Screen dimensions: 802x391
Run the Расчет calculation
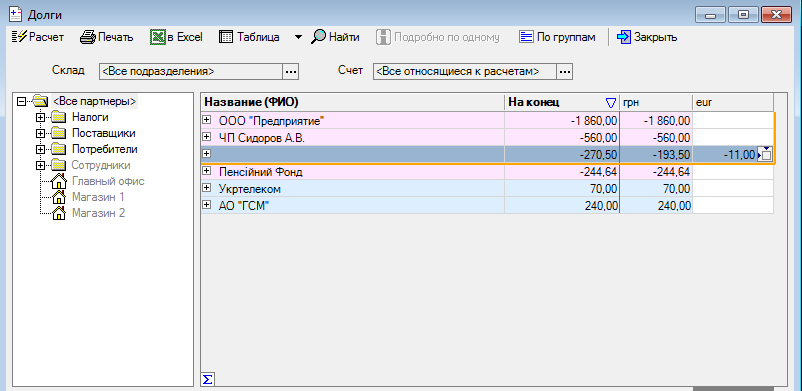[37, 37]
